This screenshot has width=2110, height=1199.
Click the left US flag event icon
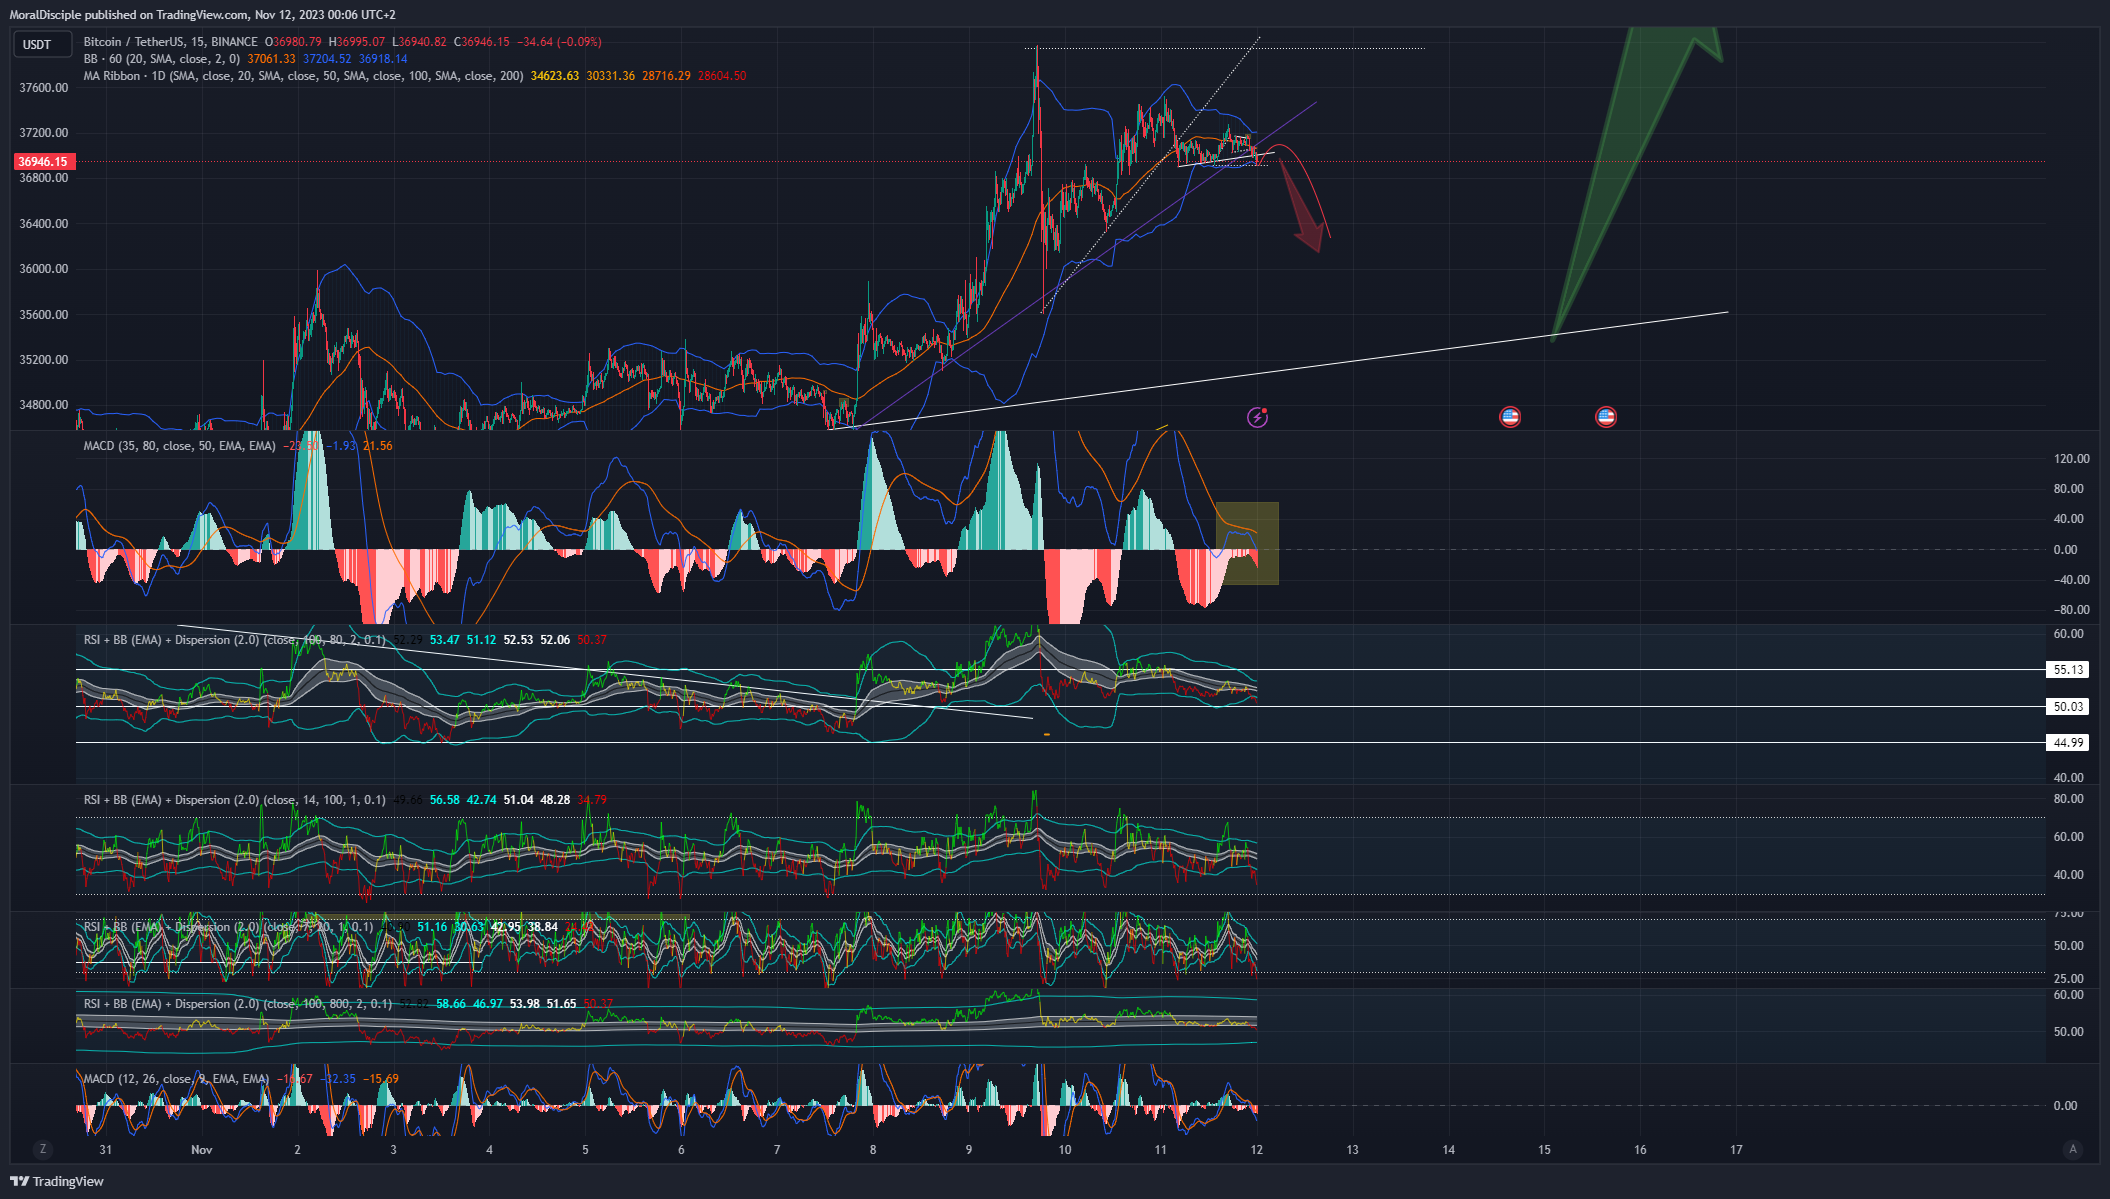[x=1510, y=417]
